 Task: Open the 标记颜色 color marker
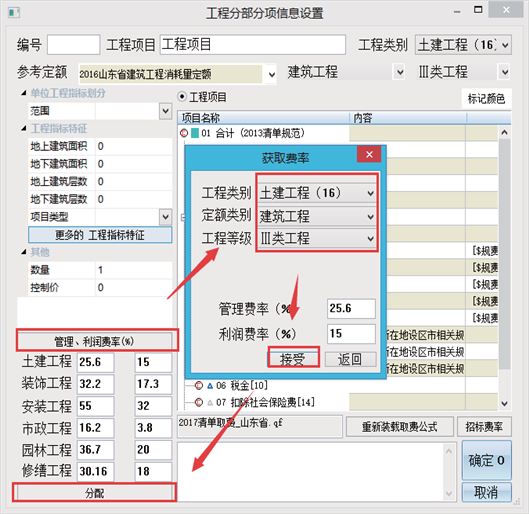[486, 98]
